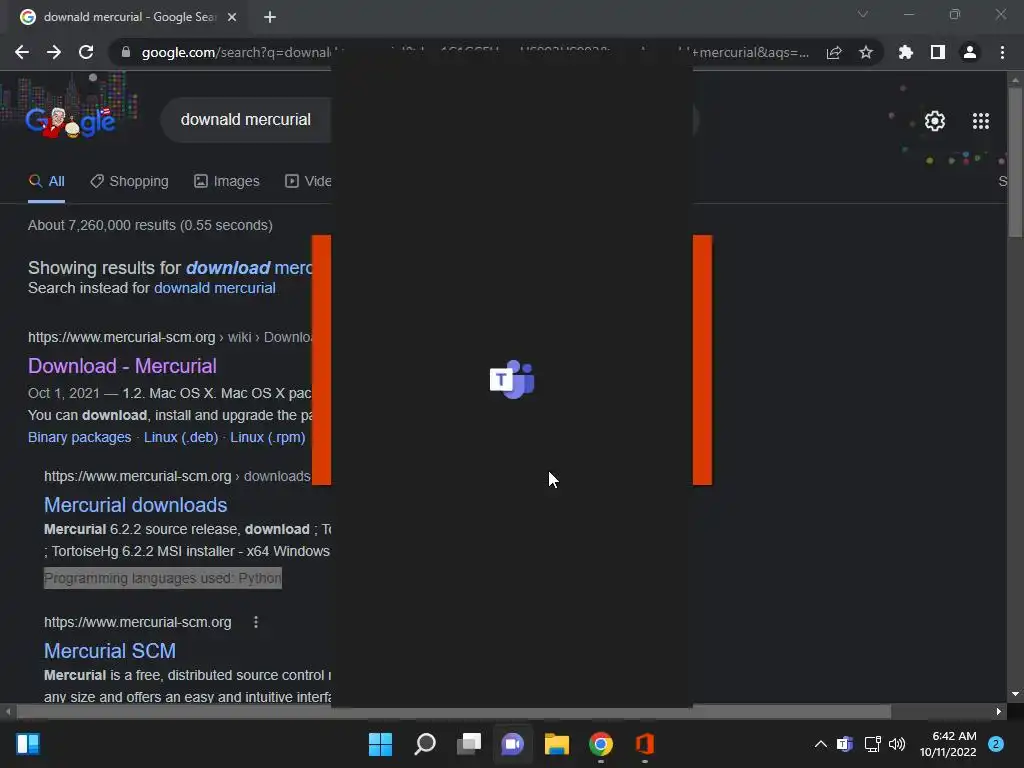The height and width of the screenshot is (768, 1024).
Task: Share this page from the address bar
Action: 834,52
